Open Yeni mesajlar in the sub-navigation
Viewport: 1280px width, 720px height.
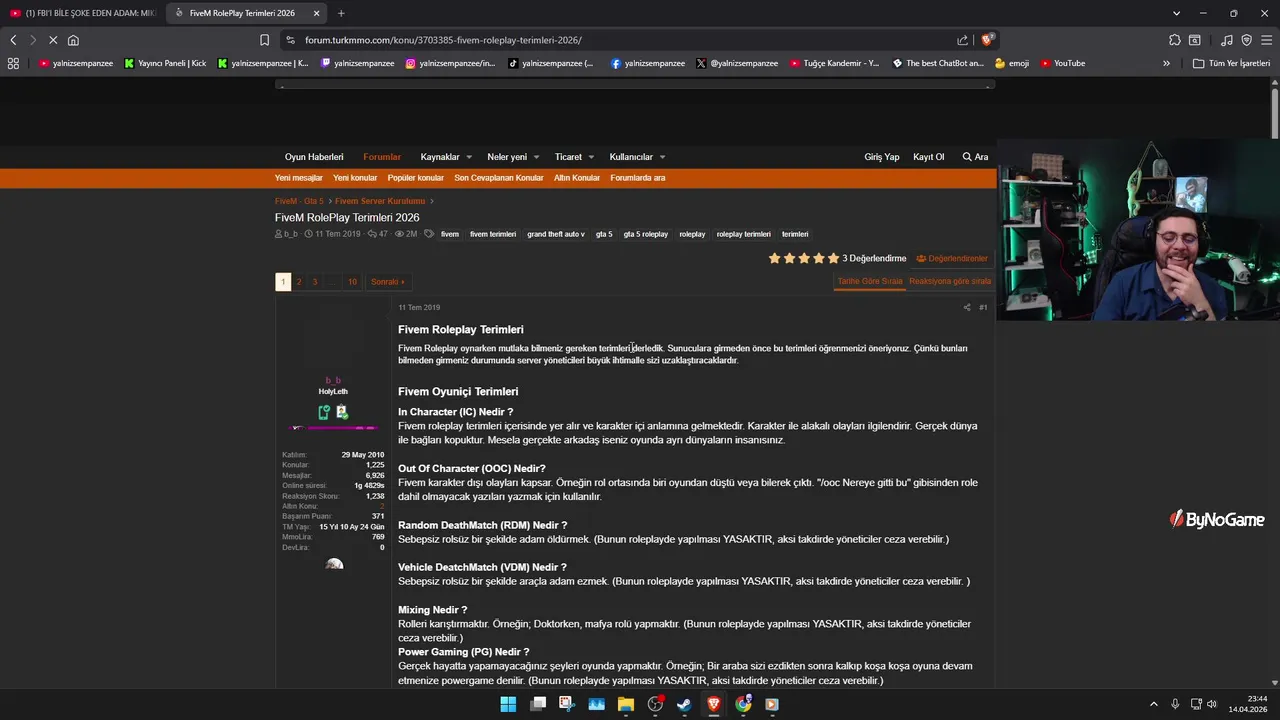tap(299, 178)
